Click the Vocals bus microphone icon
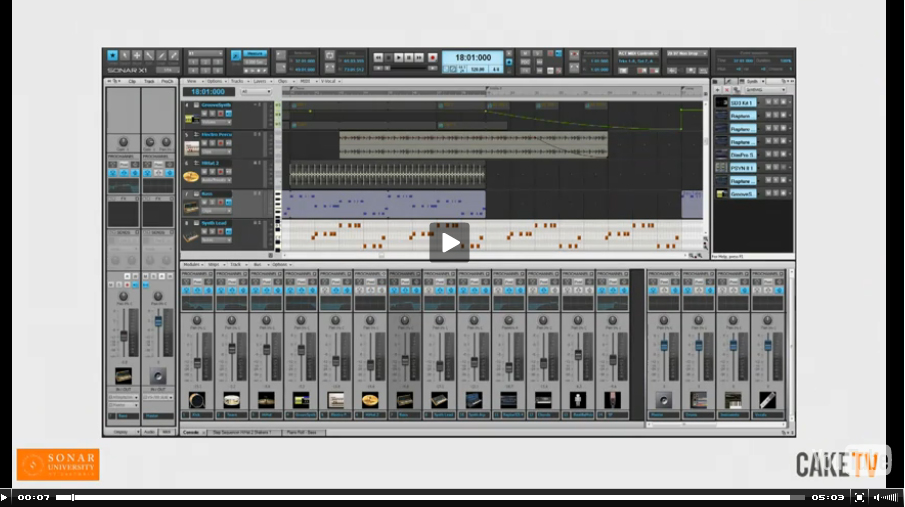The height and width of the screenshot is (507, 905). click(768, 400)
